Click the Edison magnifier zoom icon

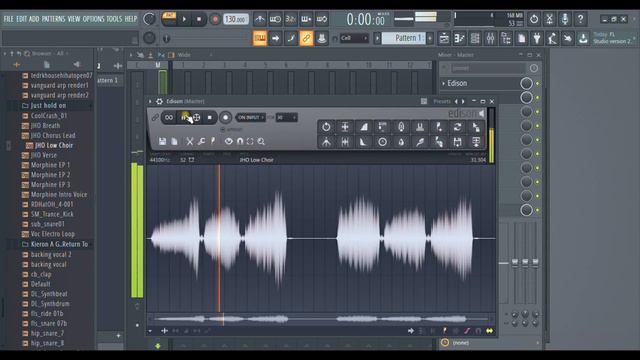261,141
